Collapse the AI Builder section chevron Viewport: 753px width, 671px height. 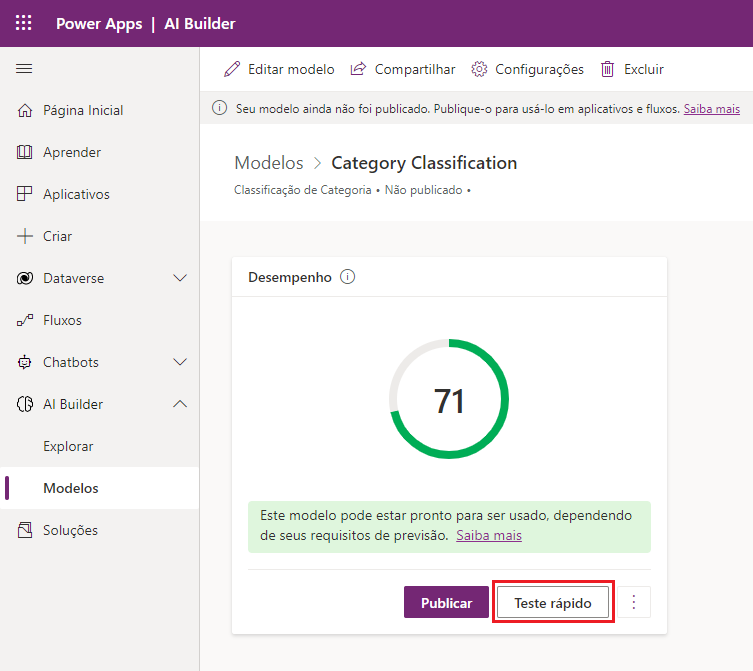(180, 404)
